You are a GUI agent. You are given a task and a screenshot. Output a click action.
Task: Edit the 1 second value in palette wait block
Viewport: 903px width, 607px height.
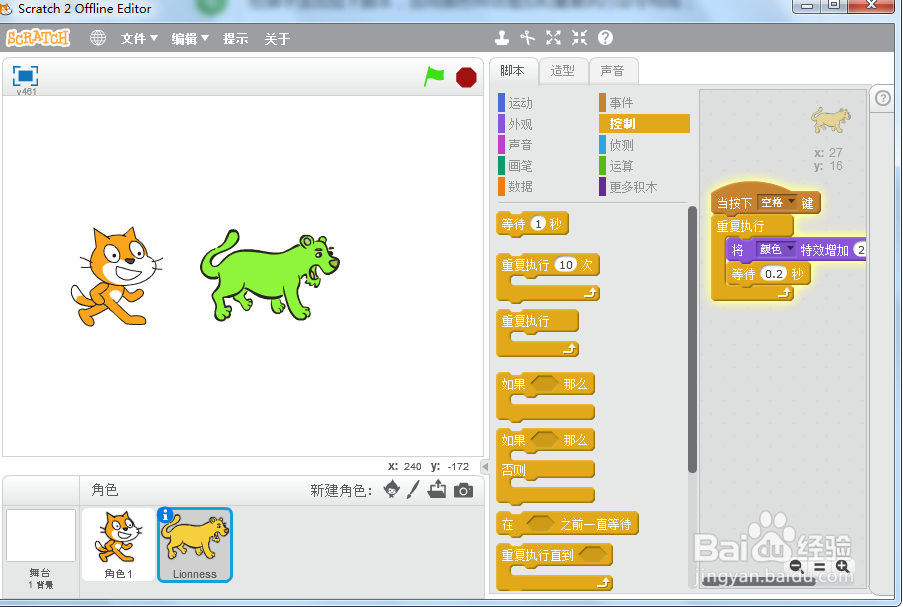click(x=538, y=223)
